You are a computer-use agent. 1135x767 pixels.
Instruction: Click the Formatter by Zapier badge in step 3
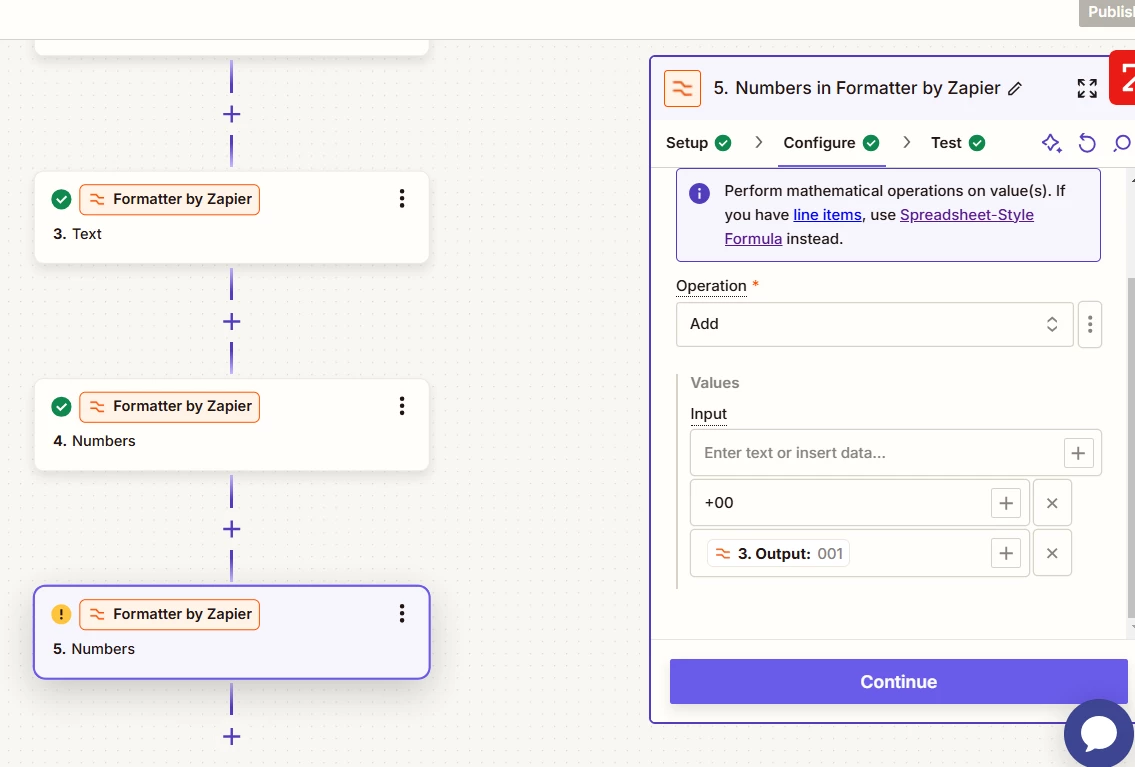click(x=169, y=199)
